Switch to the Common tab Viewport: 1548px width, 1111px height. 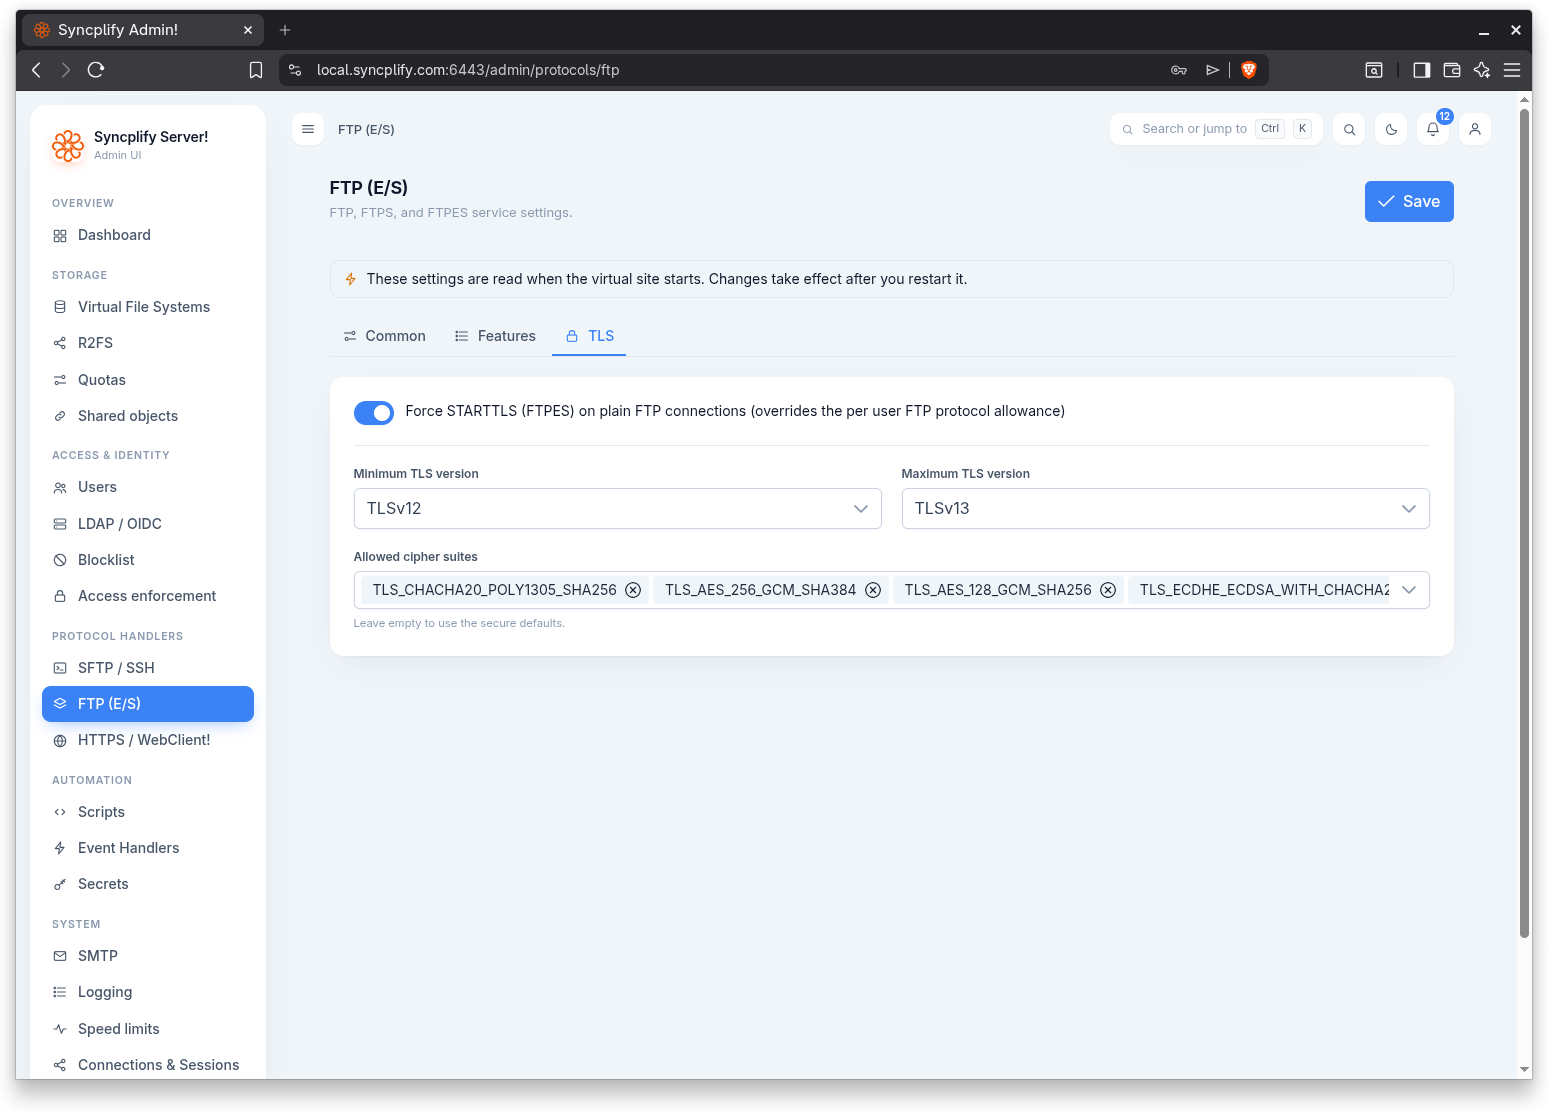coord(384,336)
